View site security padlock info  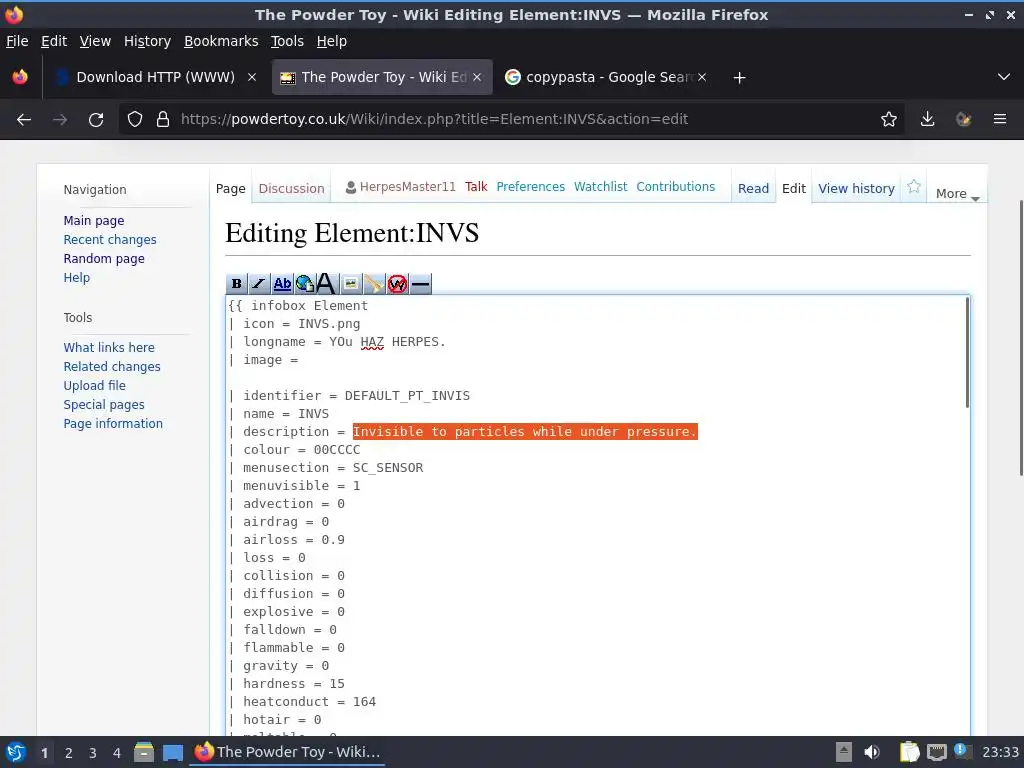163,120
